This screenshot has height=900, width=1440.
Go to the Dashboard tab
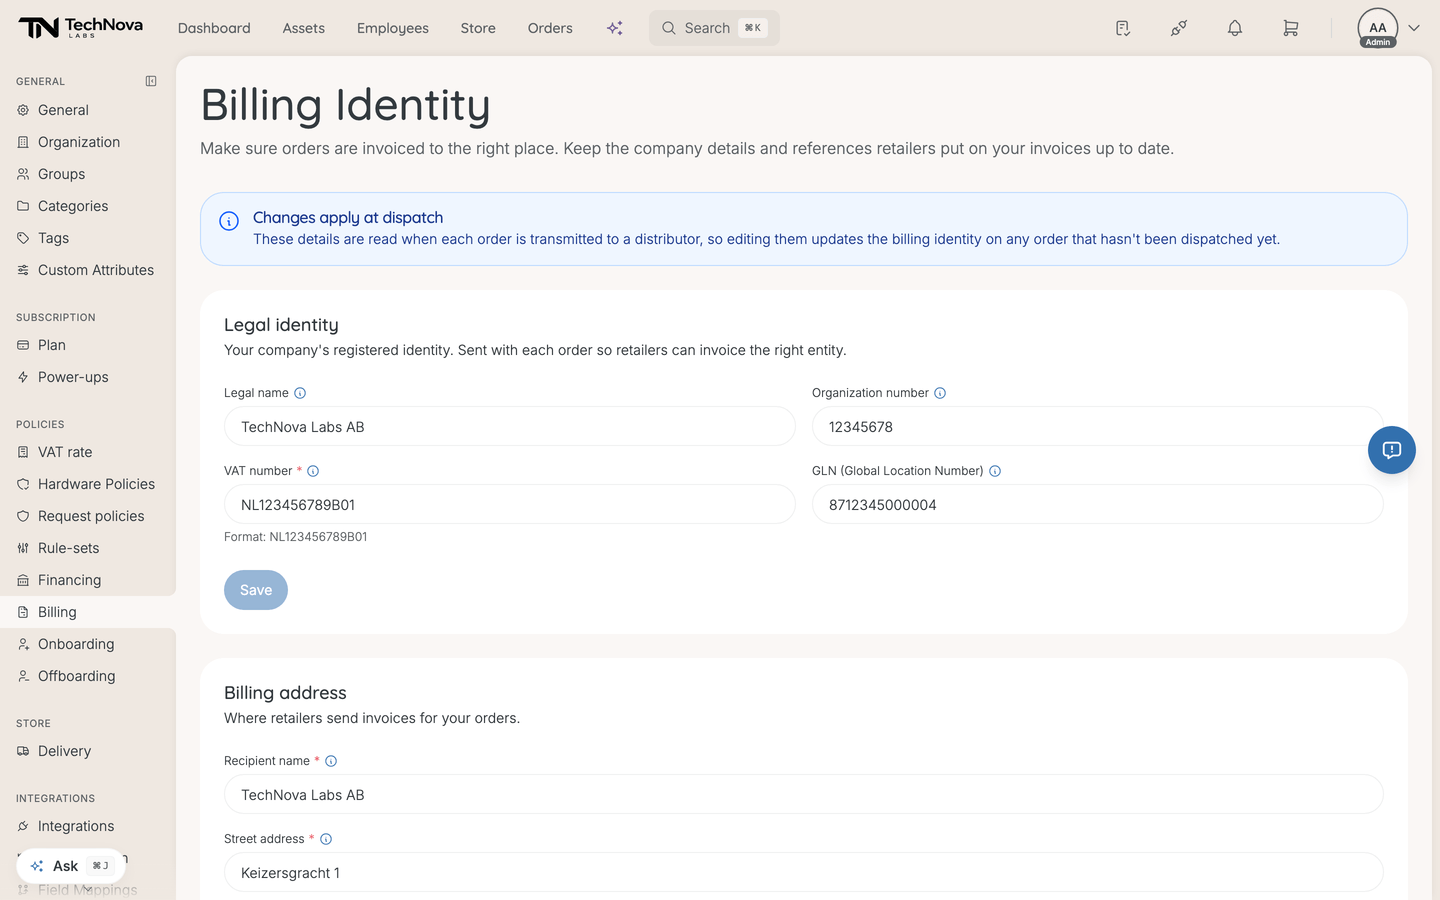[214, 28]
